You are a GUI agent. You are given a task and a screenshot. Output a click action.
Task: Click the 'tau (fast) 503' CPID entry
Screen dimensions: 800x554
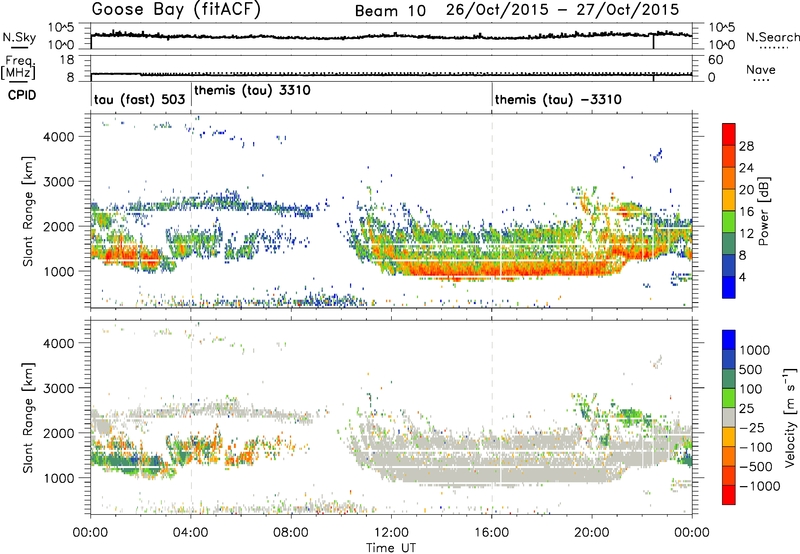tap(139, 99)
